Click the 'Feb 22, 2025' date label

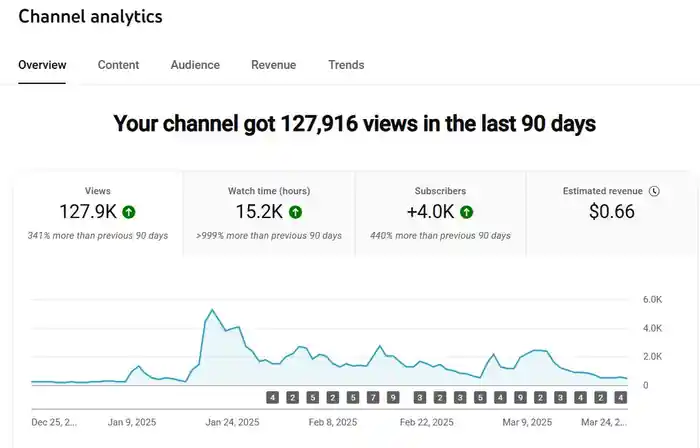click(x=426, y=422)
